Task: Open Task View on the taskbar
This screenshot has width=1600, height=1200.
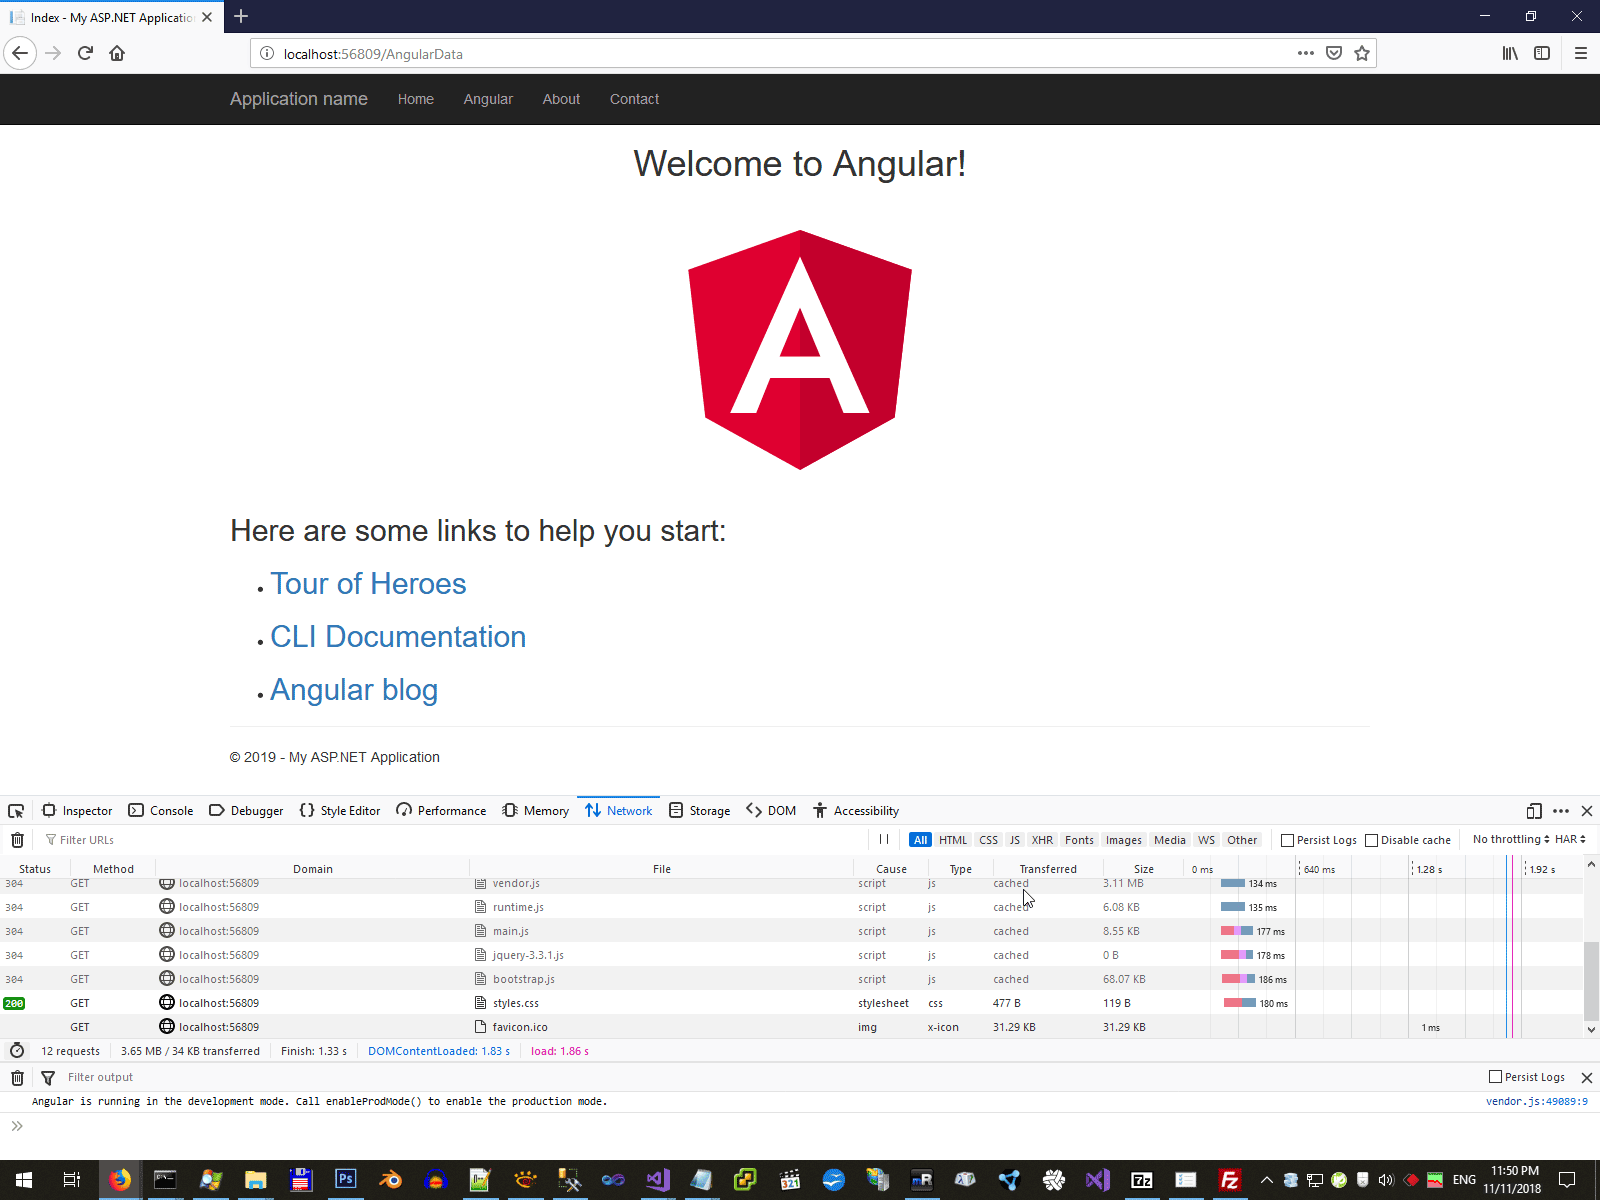Action: (71, 1180)
